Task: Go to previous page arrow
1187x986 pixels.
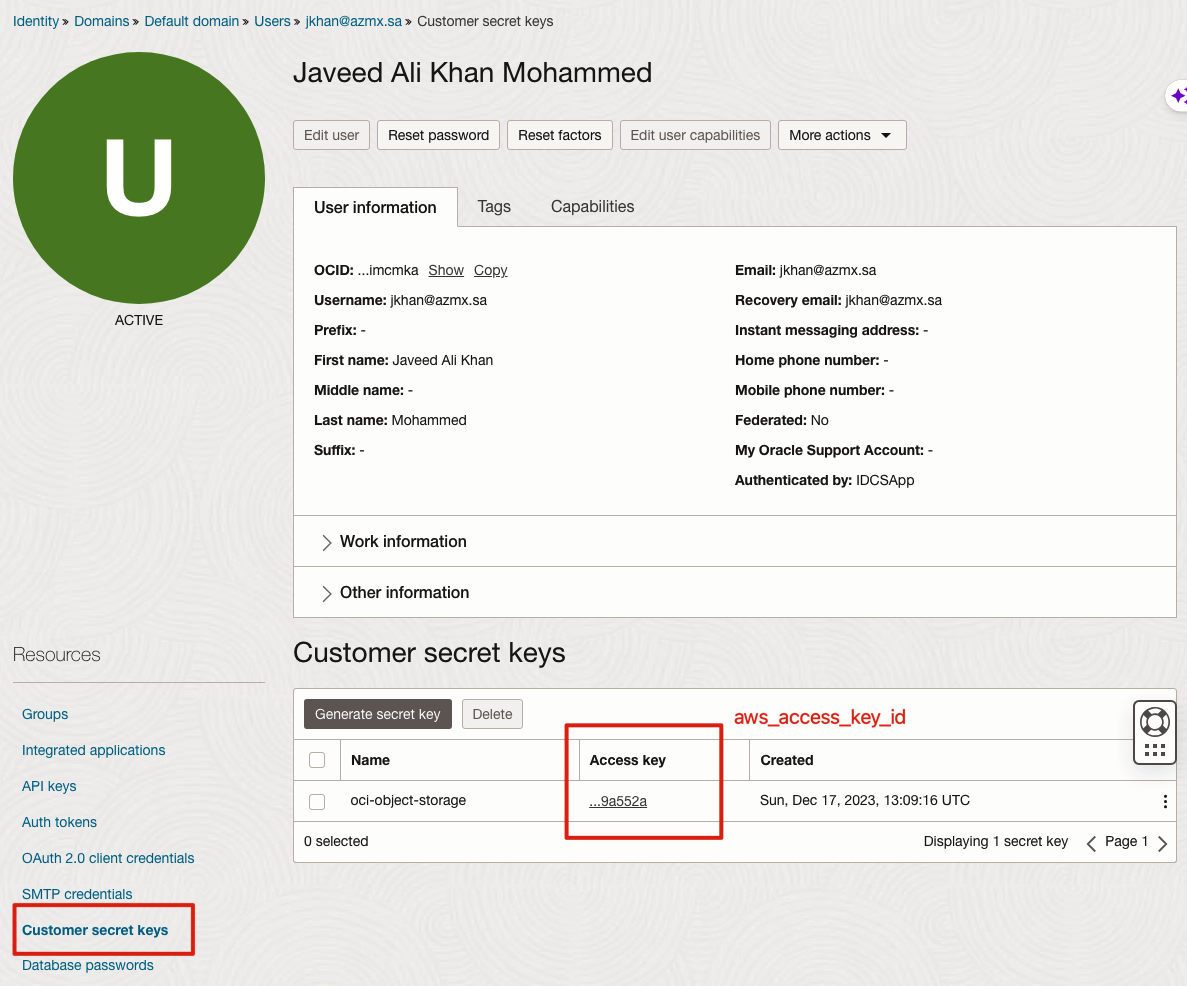Action: [x=1091, y=843]
